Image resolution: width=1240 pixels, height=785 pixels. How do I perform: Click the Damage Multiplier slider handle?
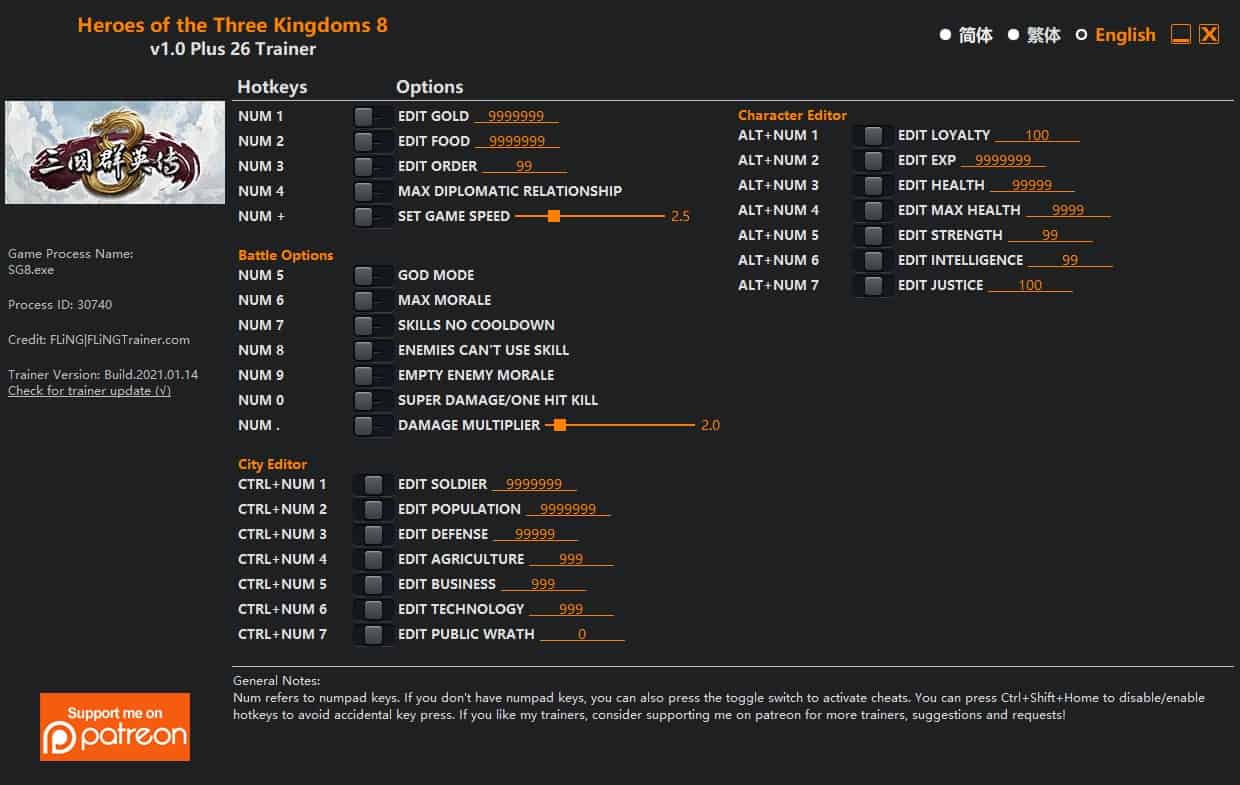tap(560, 425)
